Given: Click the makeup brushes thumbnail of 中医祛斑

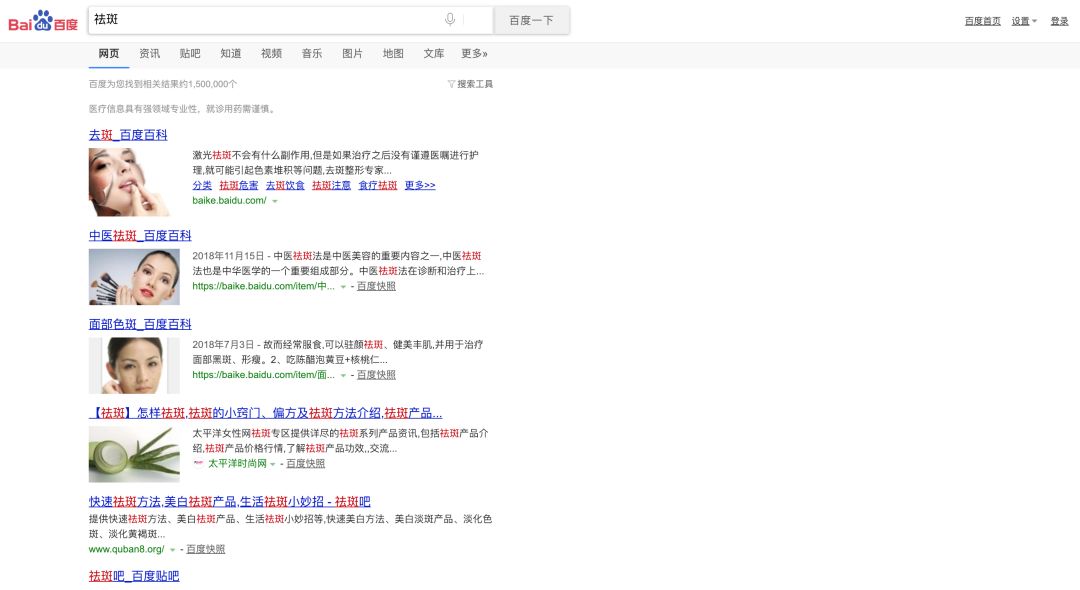Looking at the screenshot, I should 134,277.
